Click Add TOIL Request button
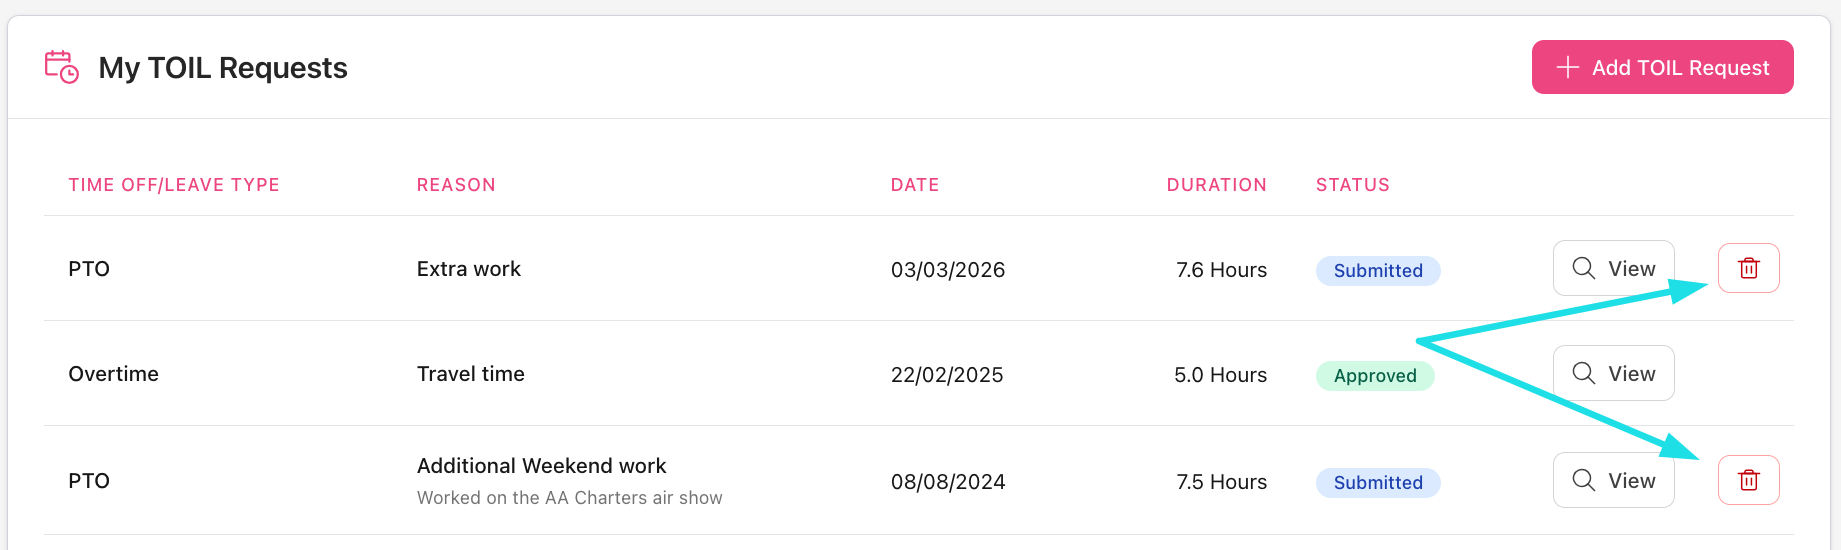The width and height of the screenshot is (1841, 550). [x=1662, y=67]
